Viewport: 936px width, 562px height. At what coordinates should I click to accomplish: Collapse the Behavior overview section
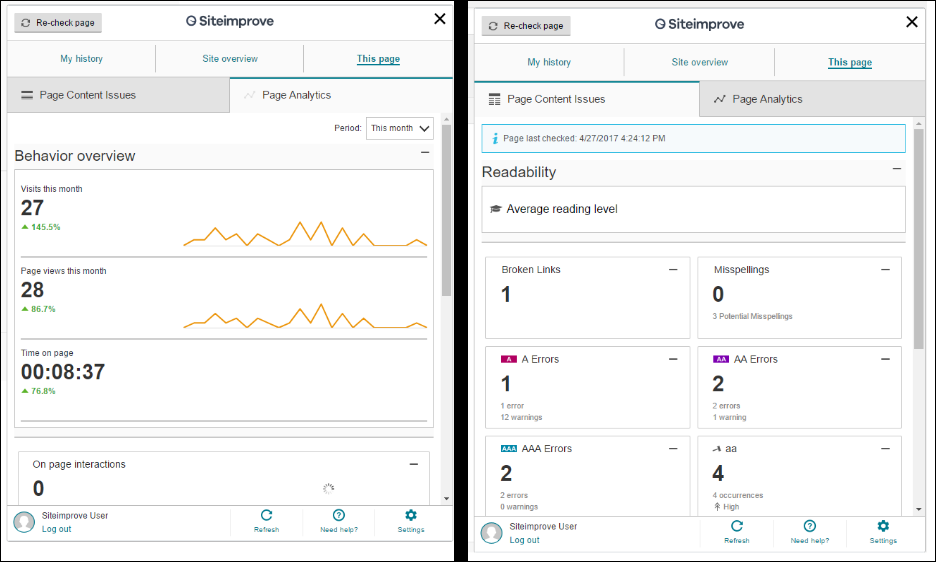[x=425, y=153]
